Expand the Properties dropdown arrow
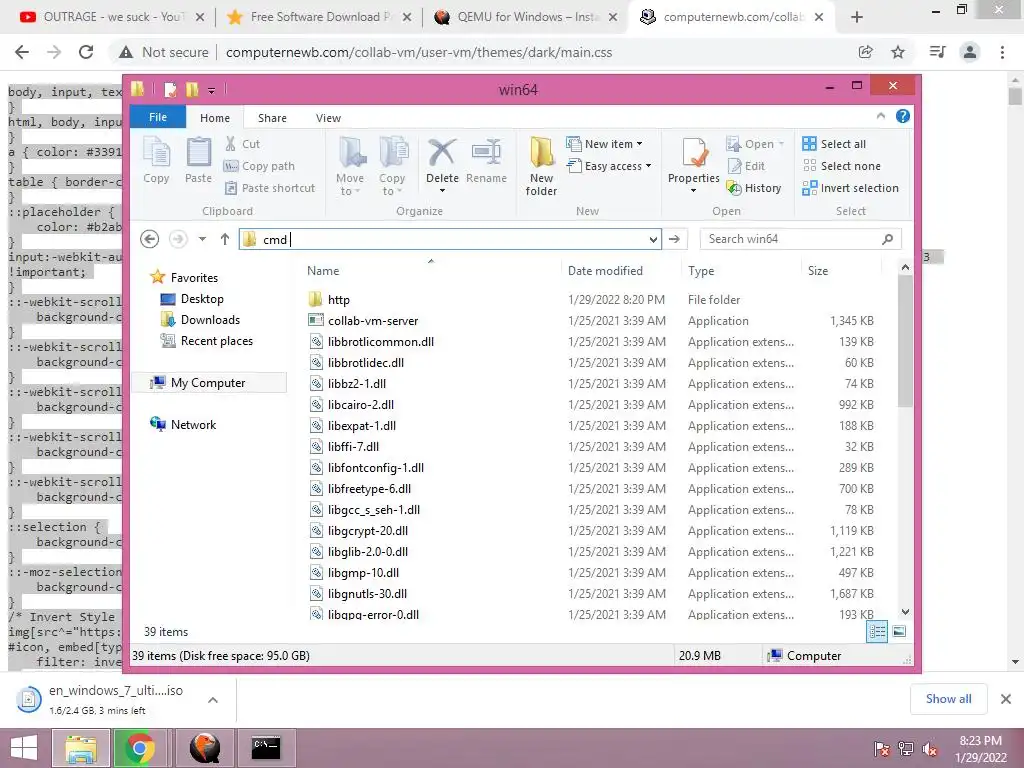1024x768 pixels. (x=694, y=191)
